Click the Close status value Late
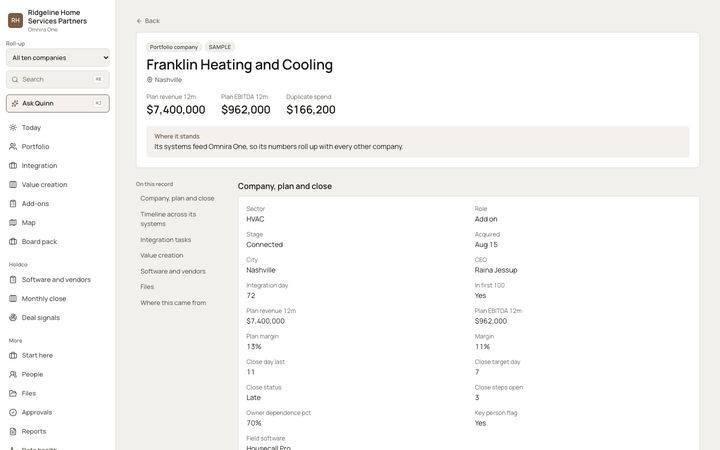The image size is (720, 450). [x=253, y=398]
